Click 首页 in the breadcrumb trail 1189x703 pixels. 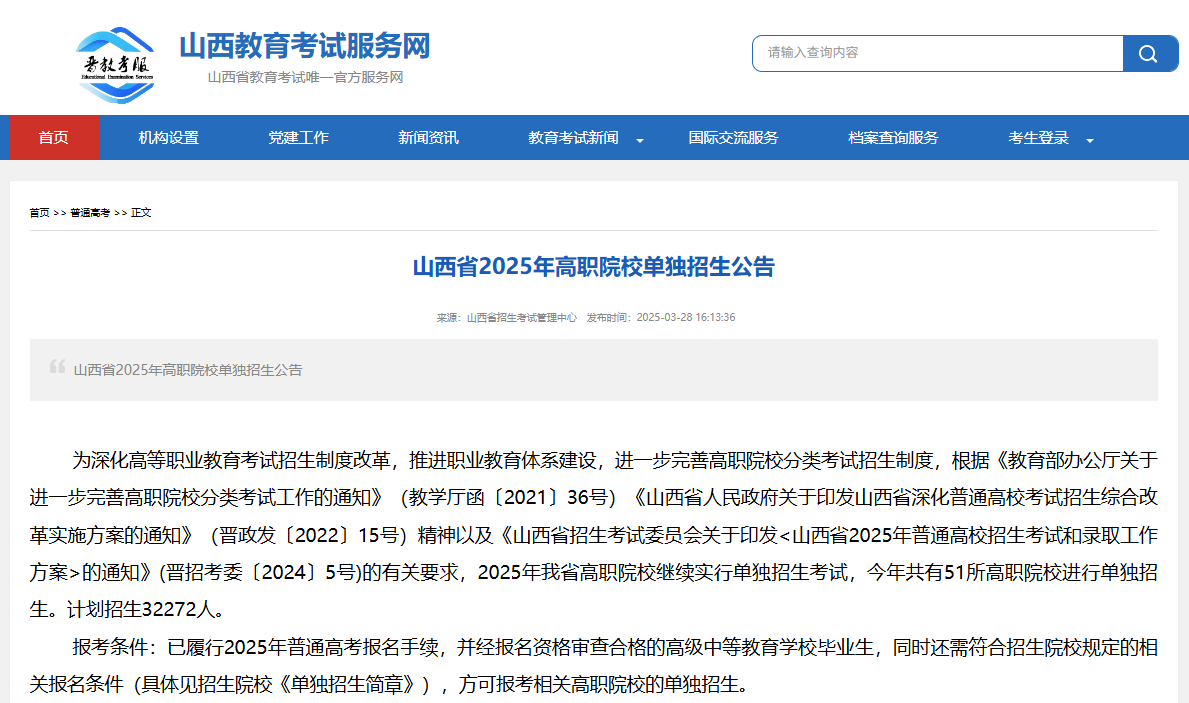click(39, 213)
